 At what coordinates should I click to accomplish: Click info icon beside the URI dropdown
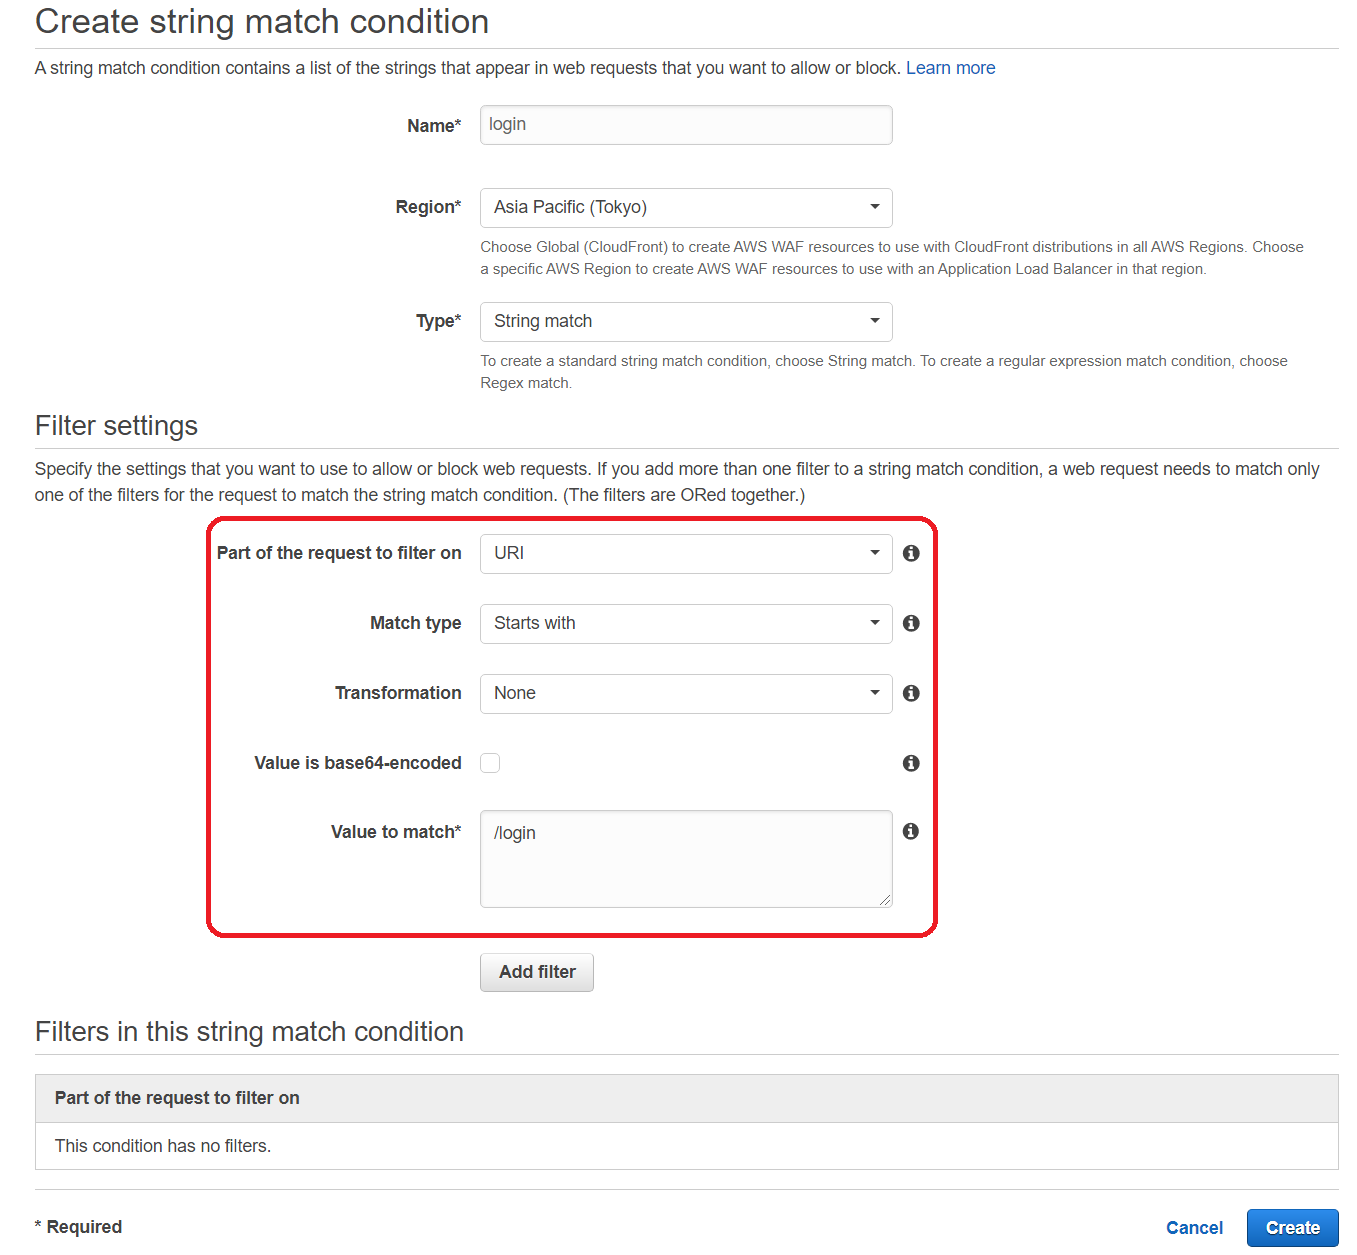[x=911, y=553]
